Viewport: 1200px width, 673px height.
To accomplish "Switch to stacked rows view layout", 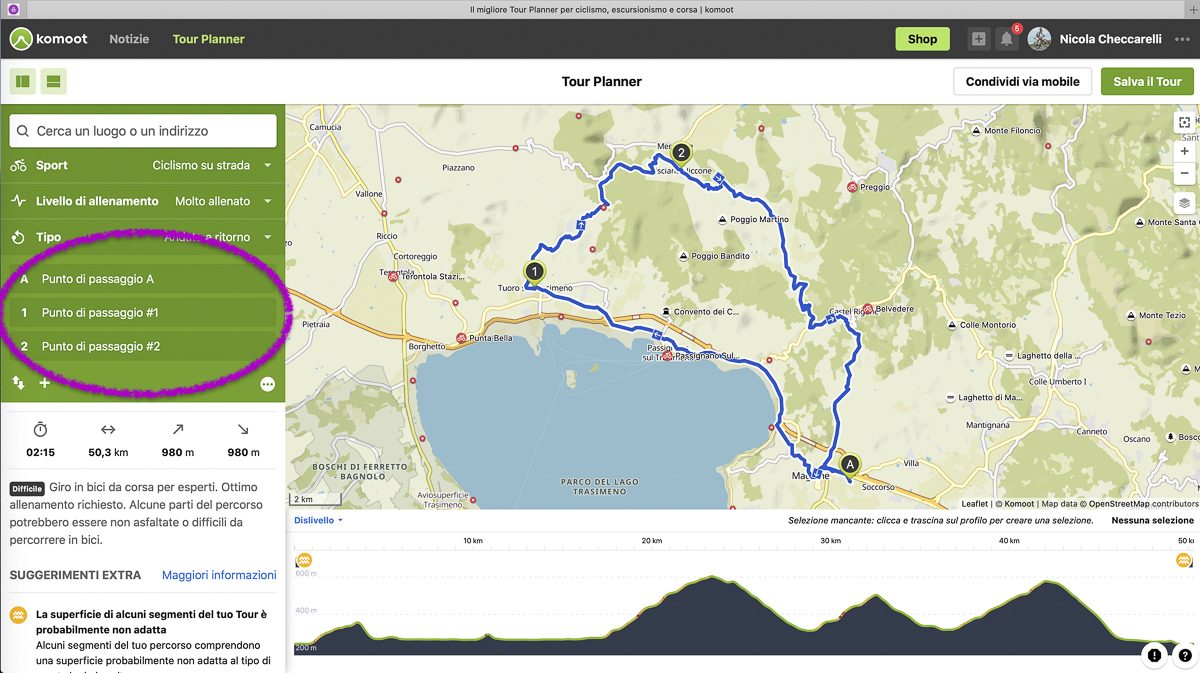I will point(54,81).
